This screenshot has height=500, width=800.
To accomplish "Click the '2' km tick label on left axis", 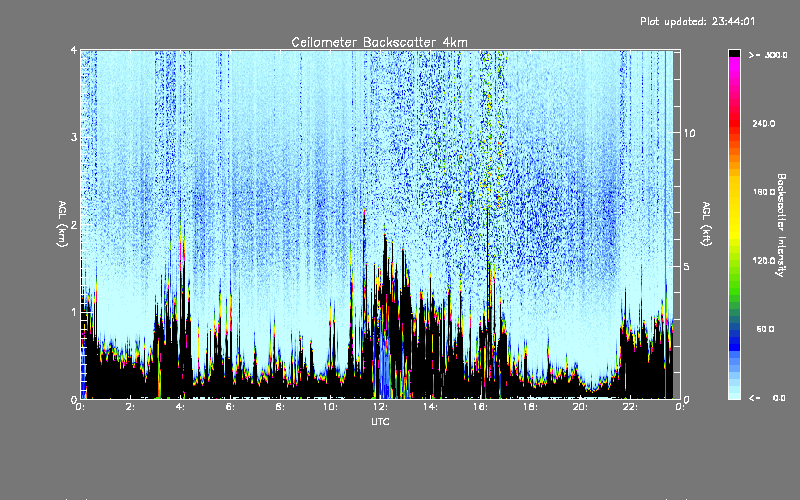I will tap(74, 224).
